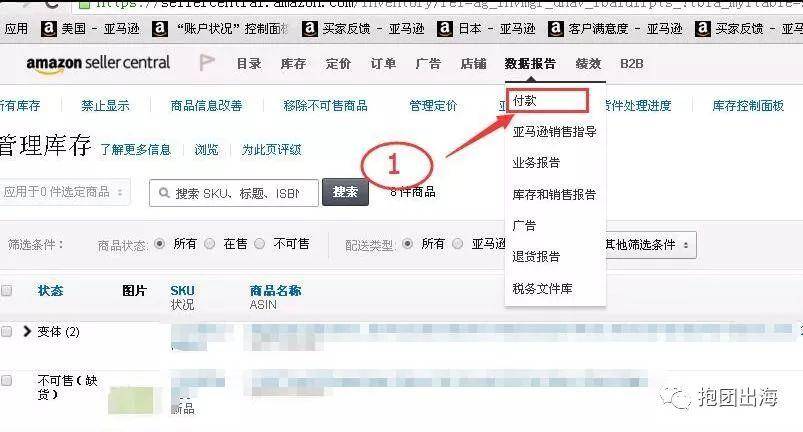Select the 在售 product status radio button
Viewport: 803px width, 432px height.
pos(209,244)
